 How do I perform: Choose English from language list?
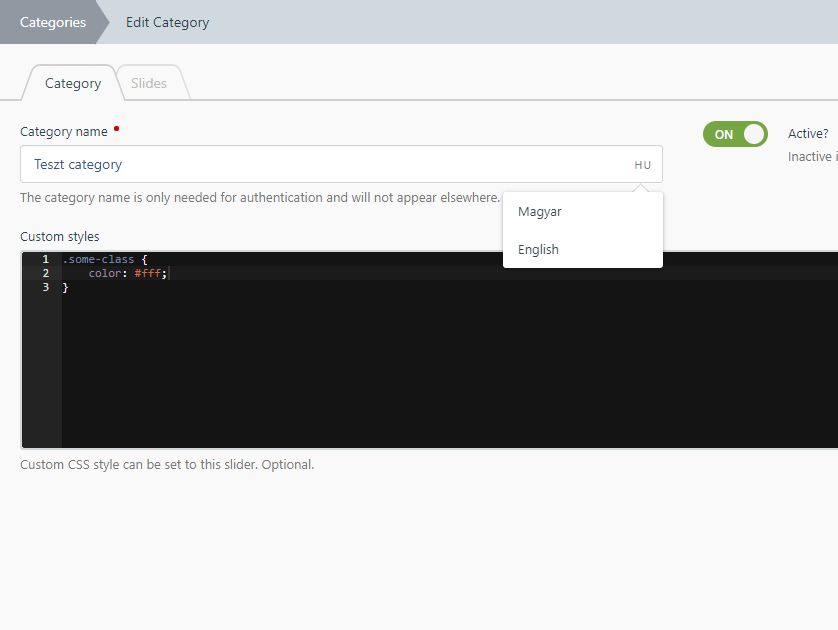click(x=583, y=250)
